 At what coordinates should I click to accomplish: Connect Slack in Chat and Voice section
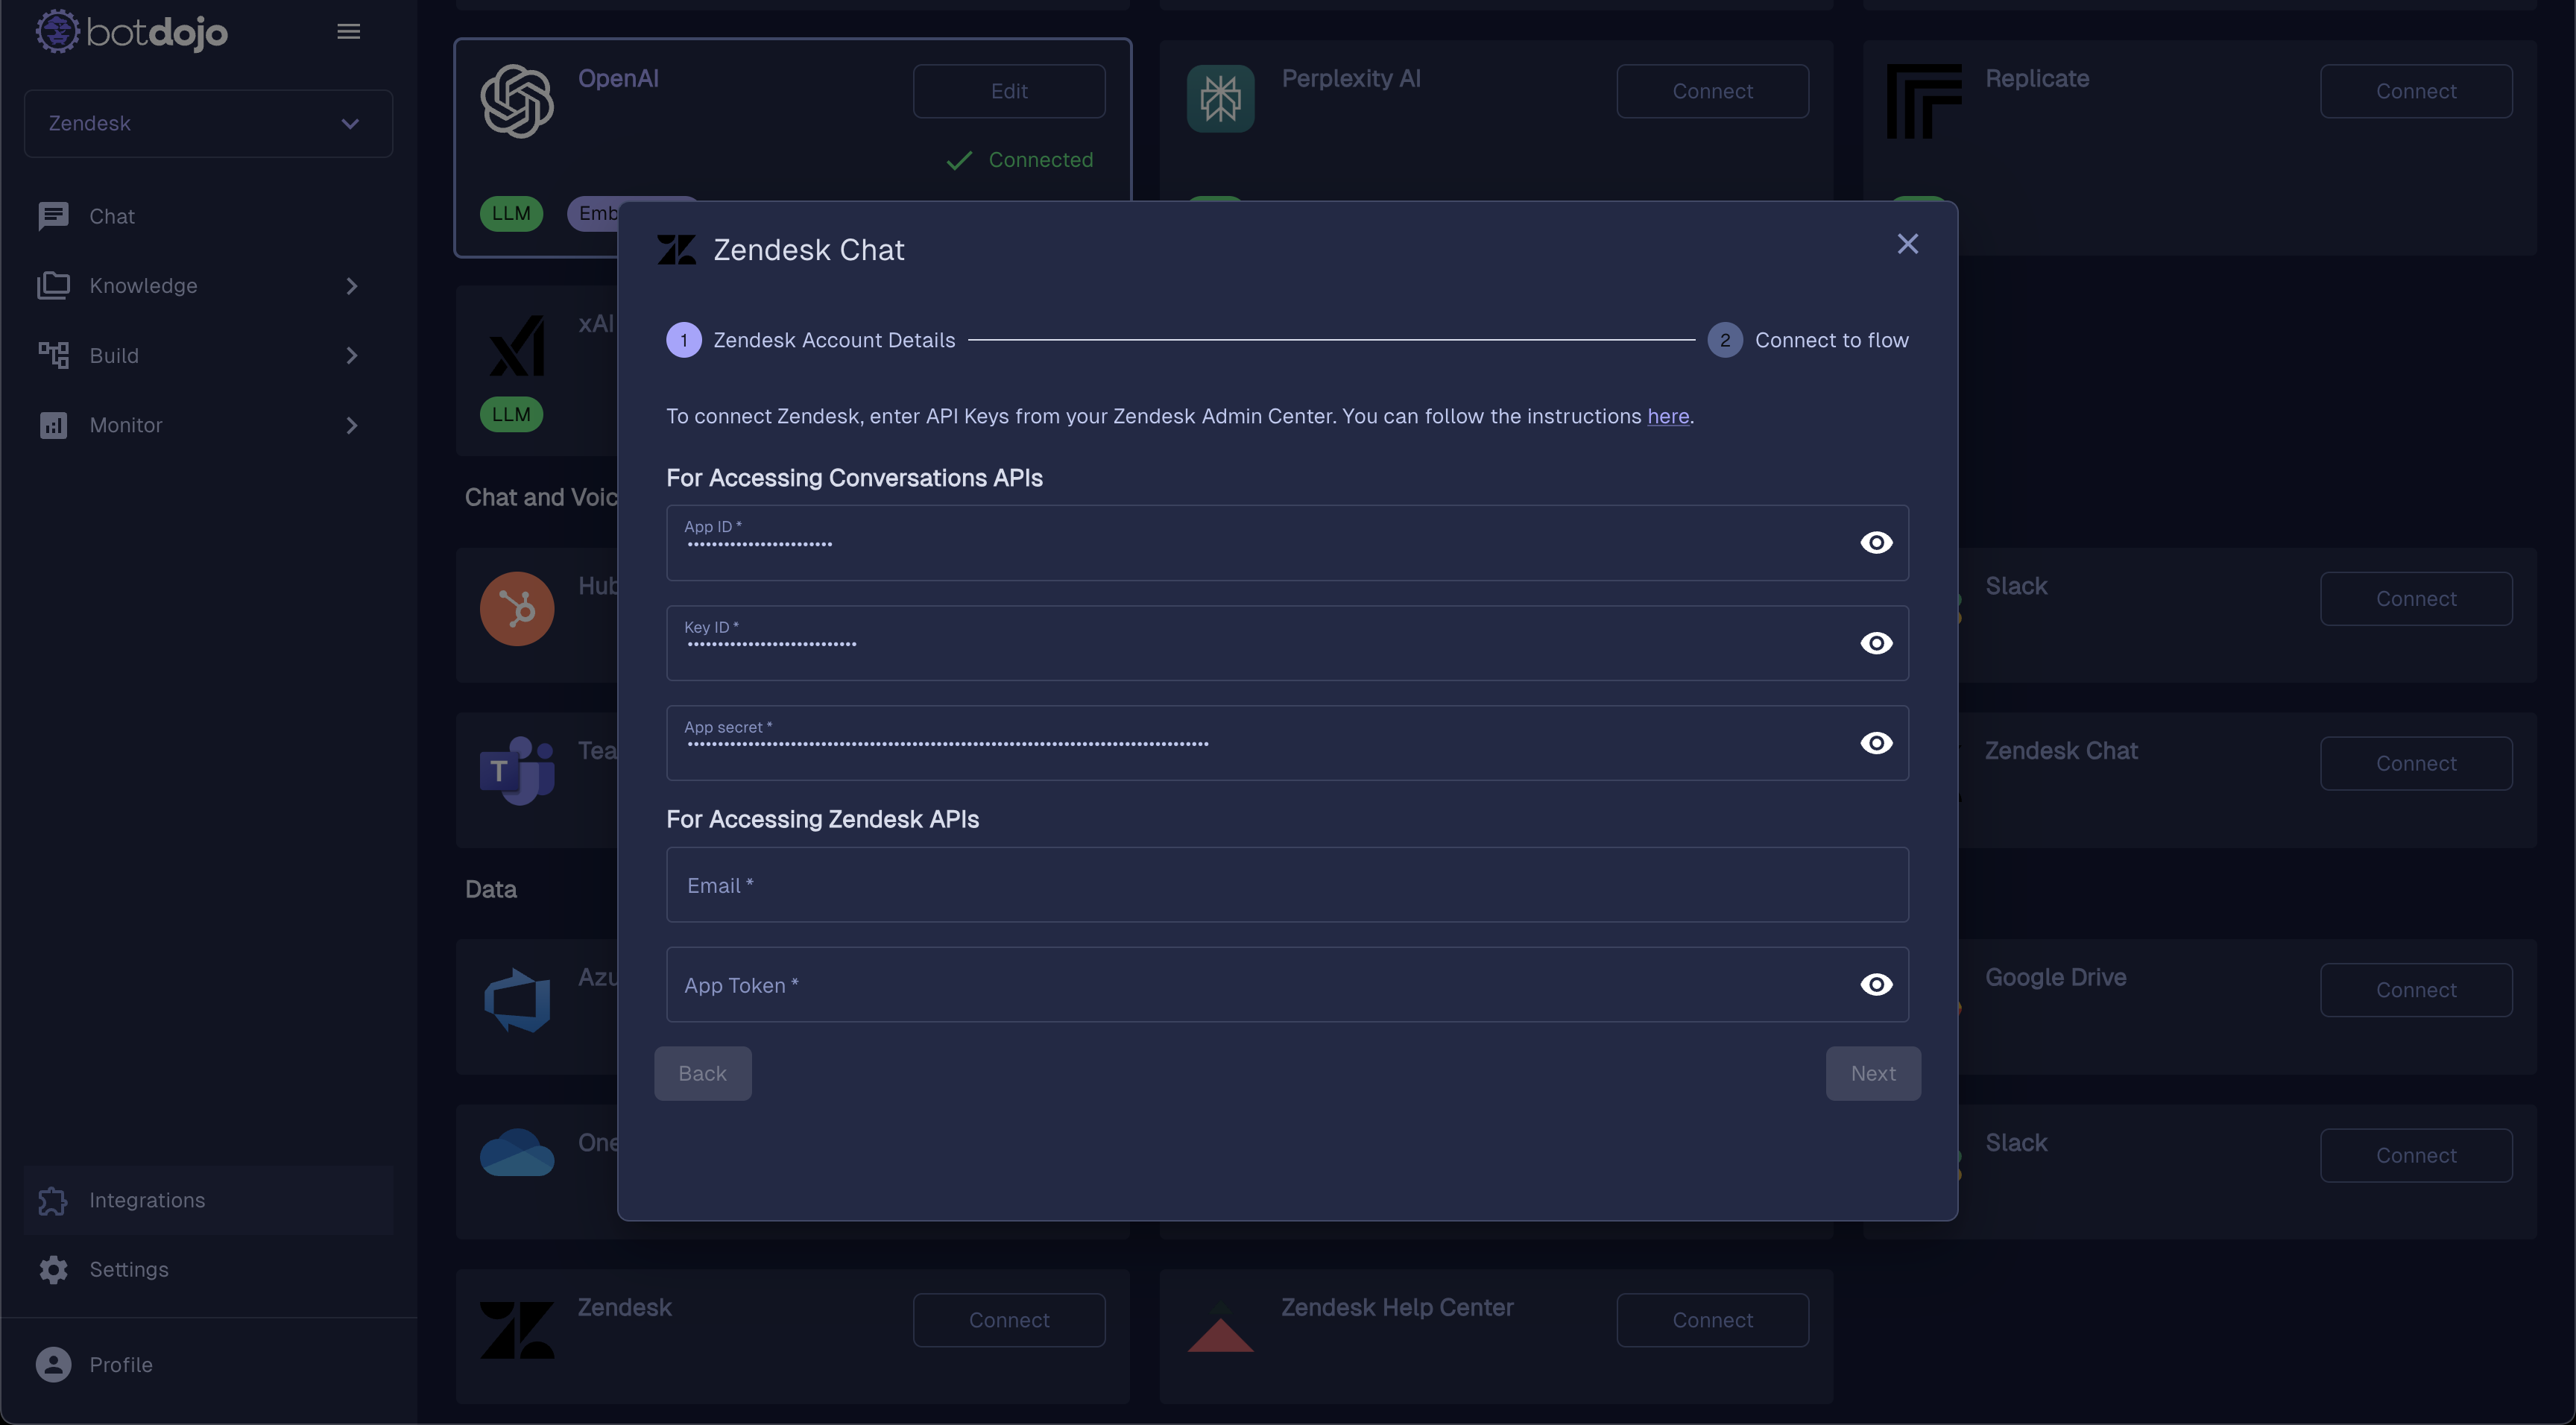pyautogui.click(x=2415, y=599)
